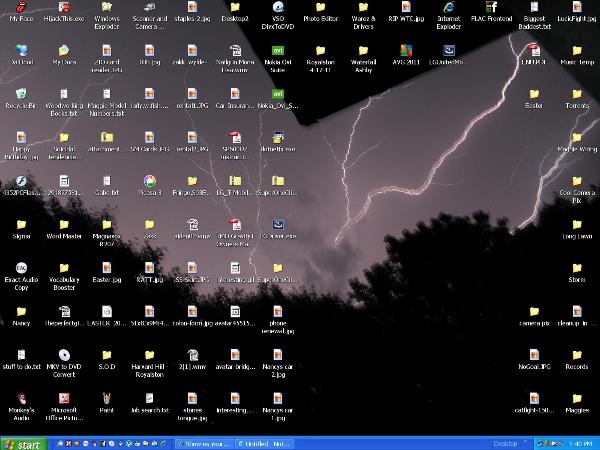The image size is (600, 450).
Task: Open the My Docs folder
Action: [64, 50]
